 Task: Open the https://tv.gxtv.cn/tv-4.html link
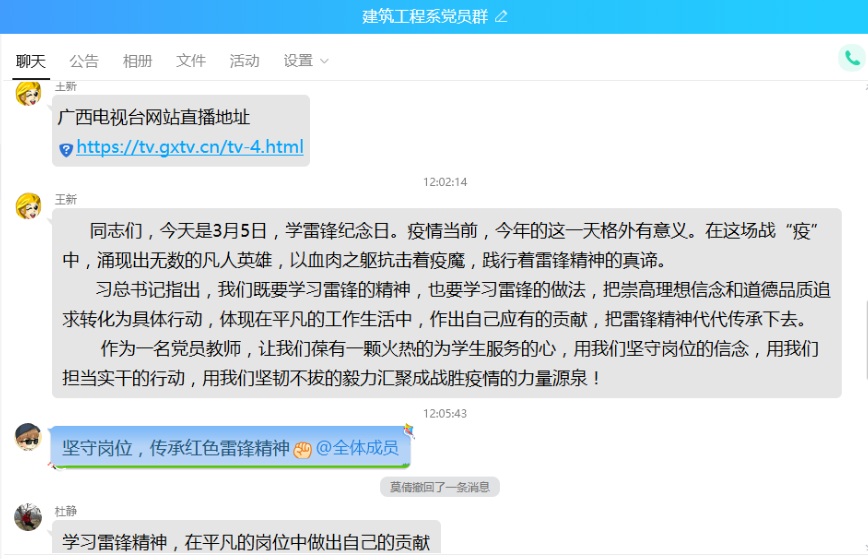[190, 147]
